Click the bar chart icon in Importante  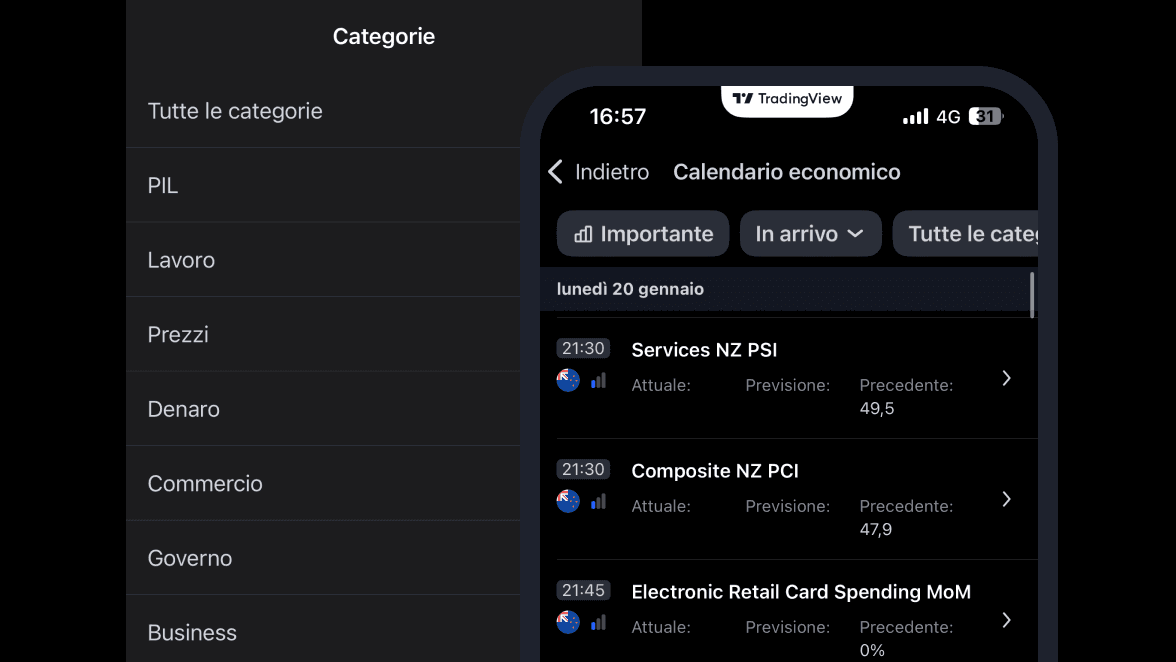(583, 234)
